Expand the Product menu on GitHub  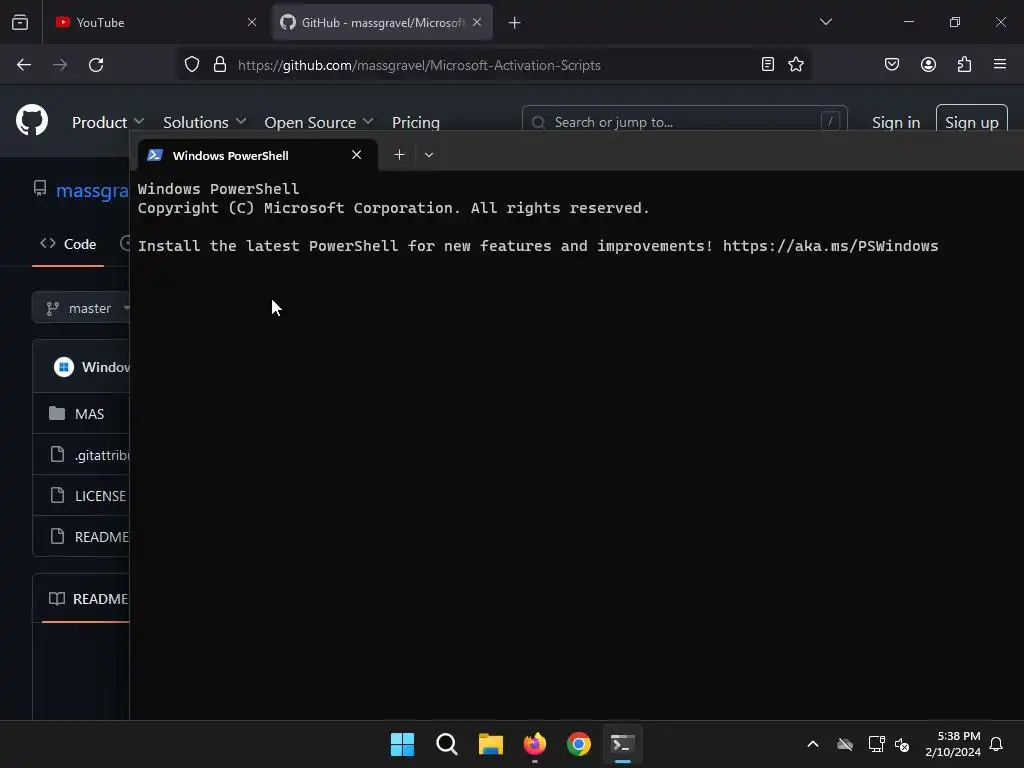(108, 122)
